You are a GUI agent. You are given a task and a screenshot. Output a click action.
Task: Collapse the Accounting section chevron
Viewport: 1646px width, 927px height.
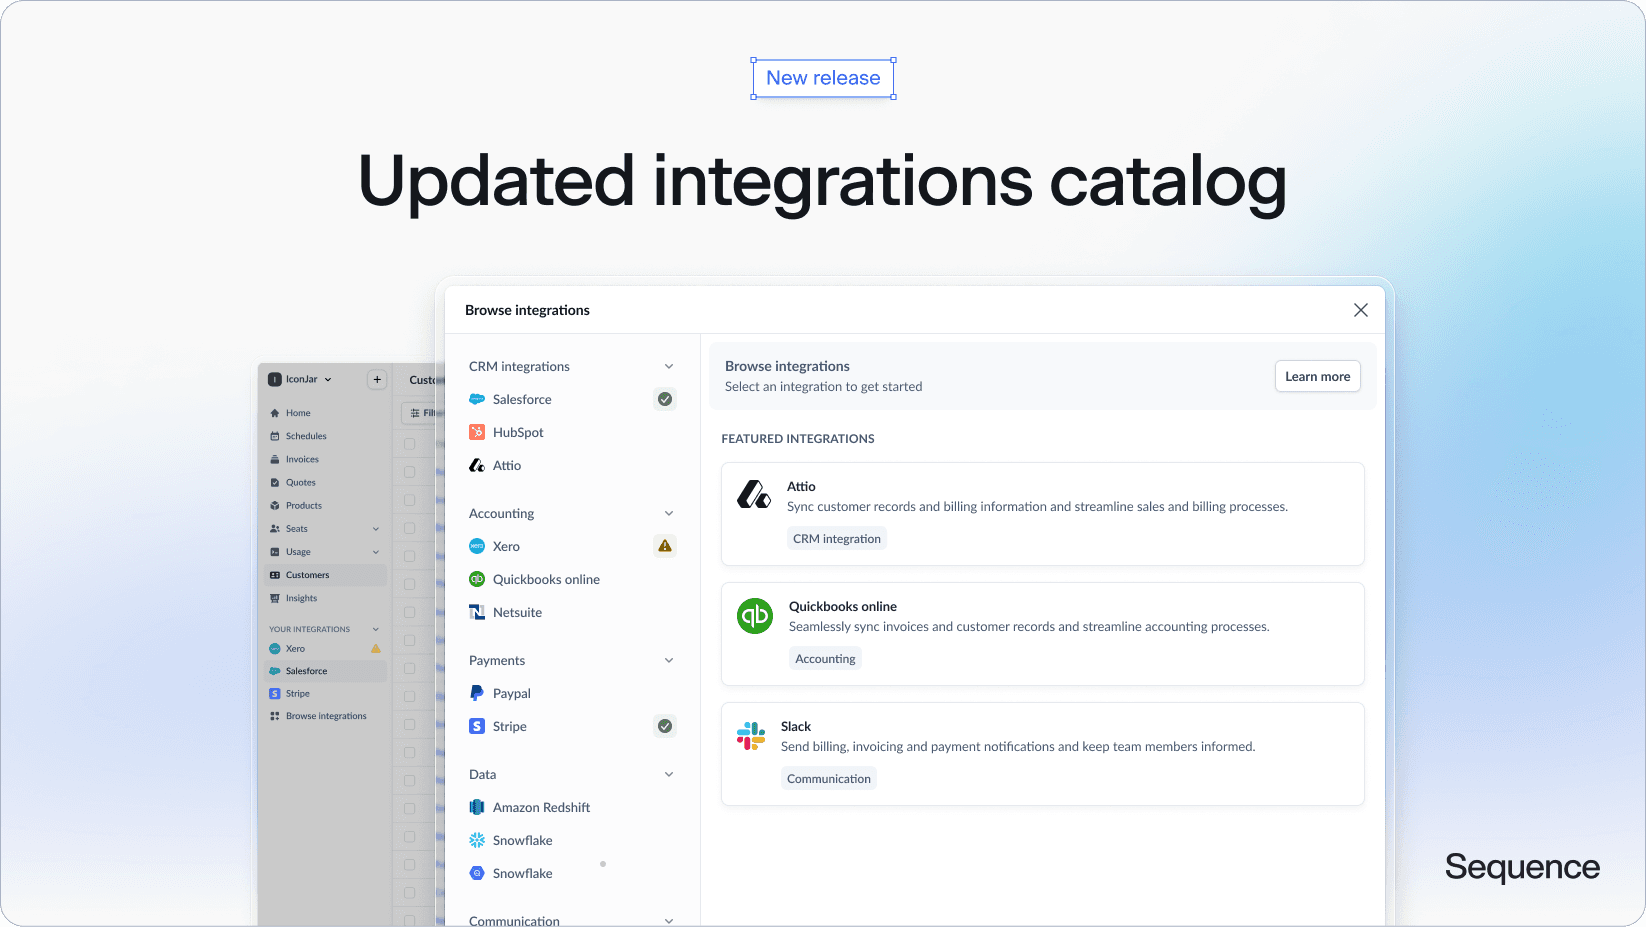pos(669,514)
